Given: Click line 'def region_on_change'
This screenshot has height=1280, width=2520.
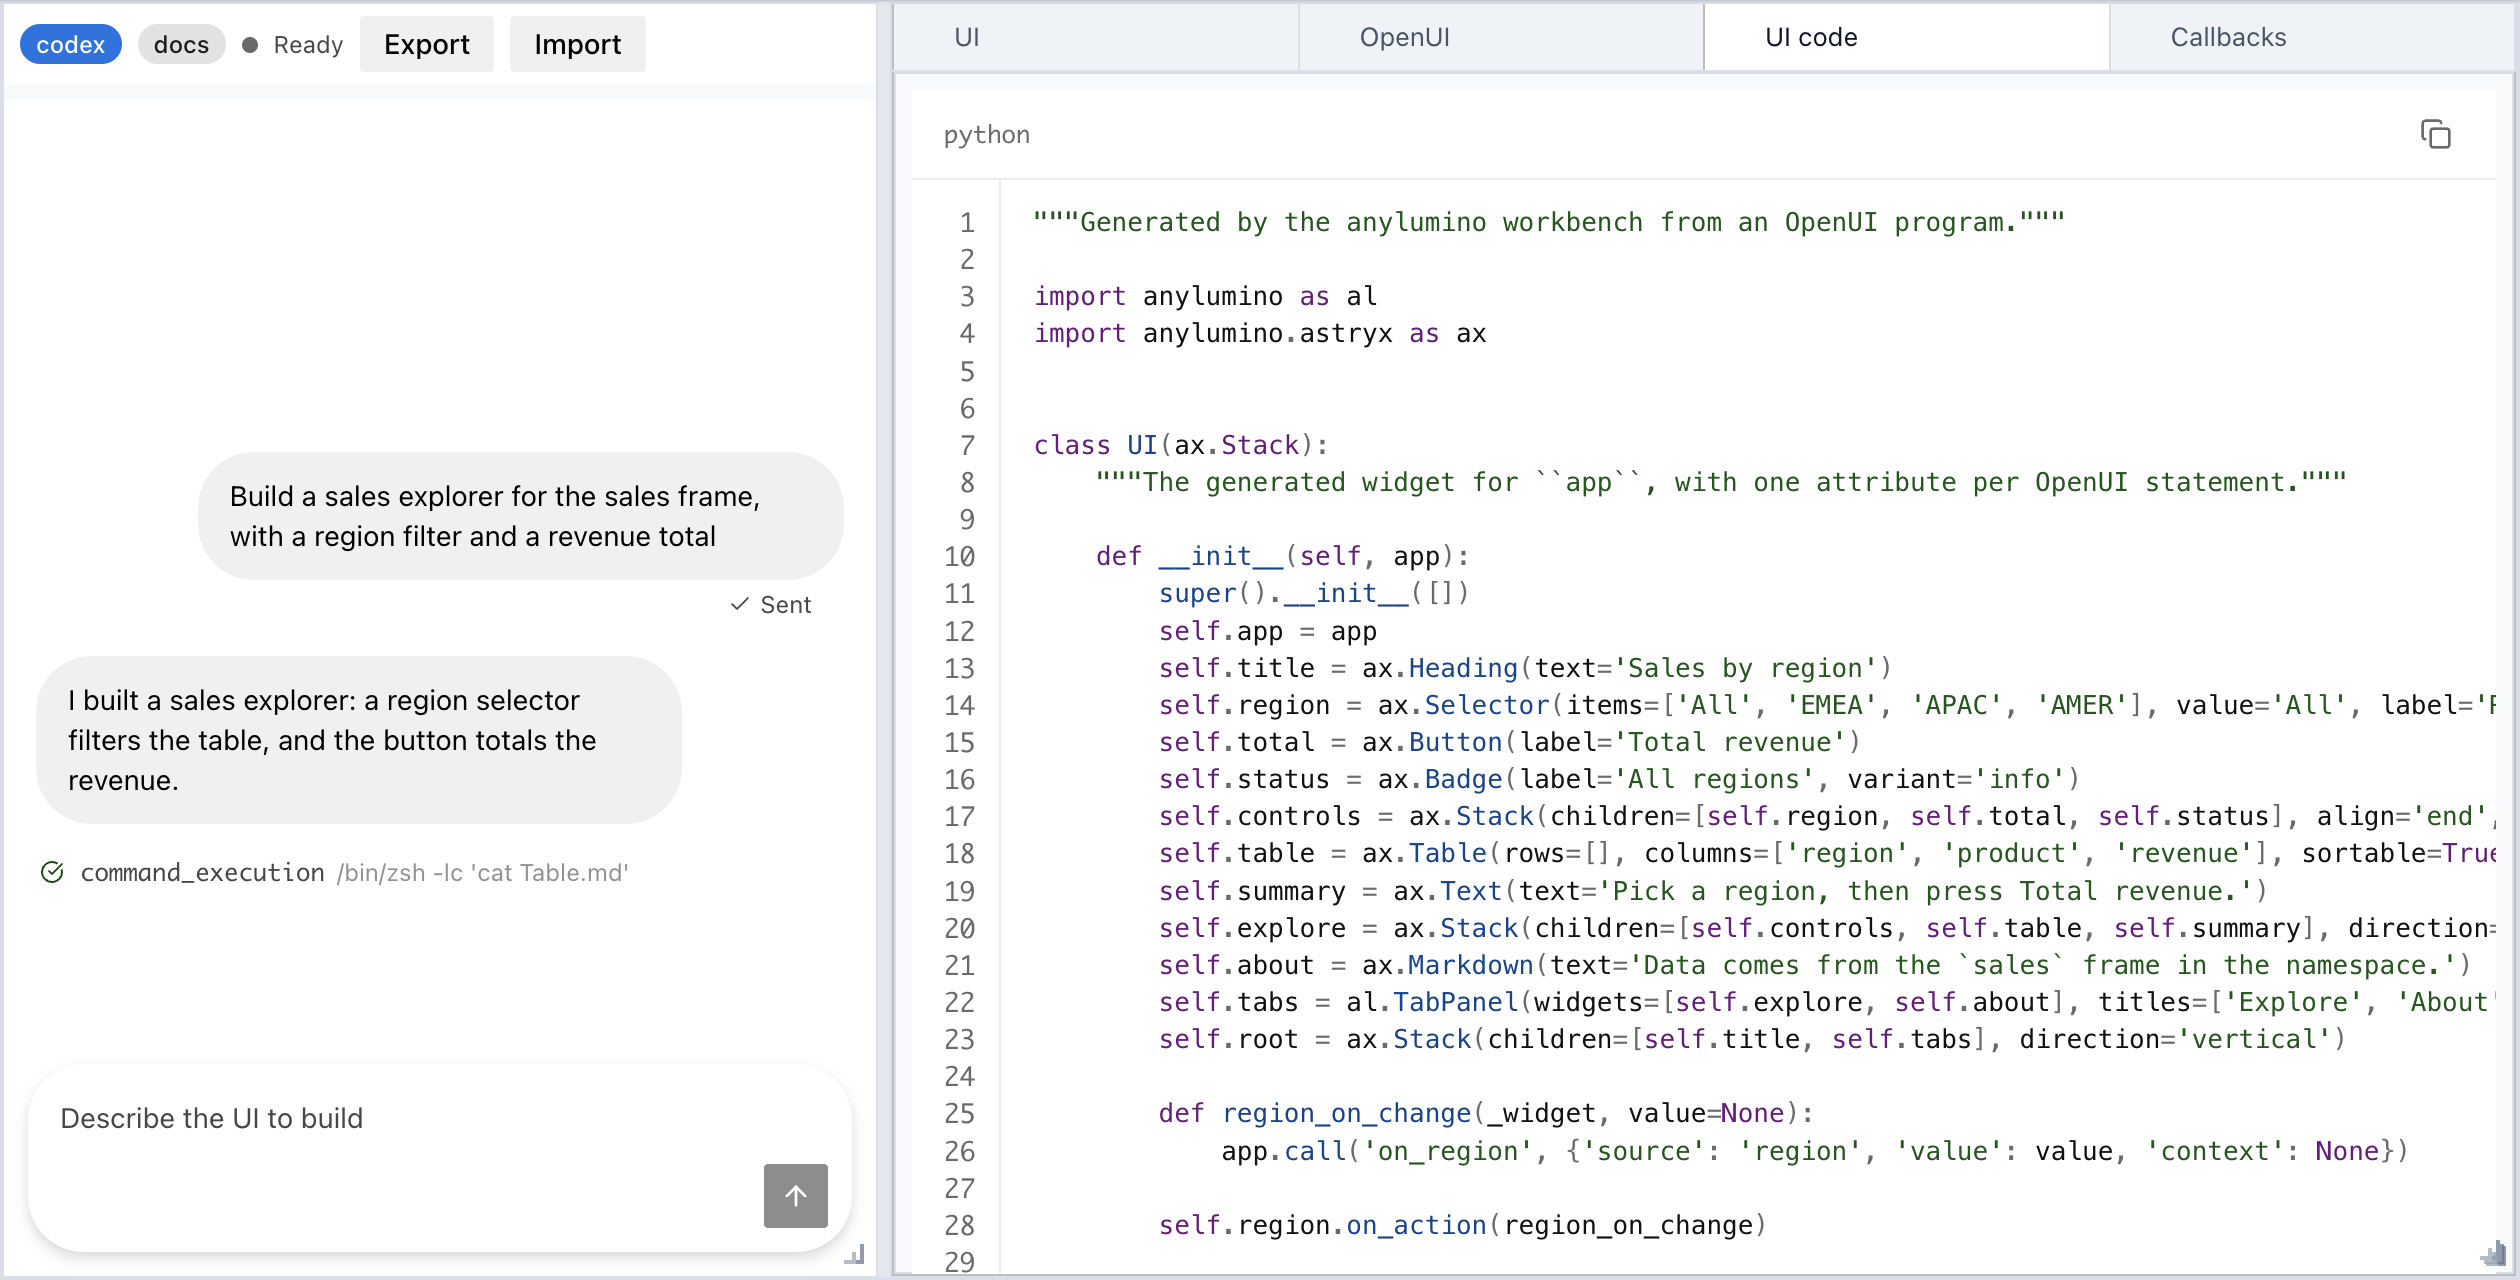Looking at the screenshot, I should click(x=1486, y=1113).
